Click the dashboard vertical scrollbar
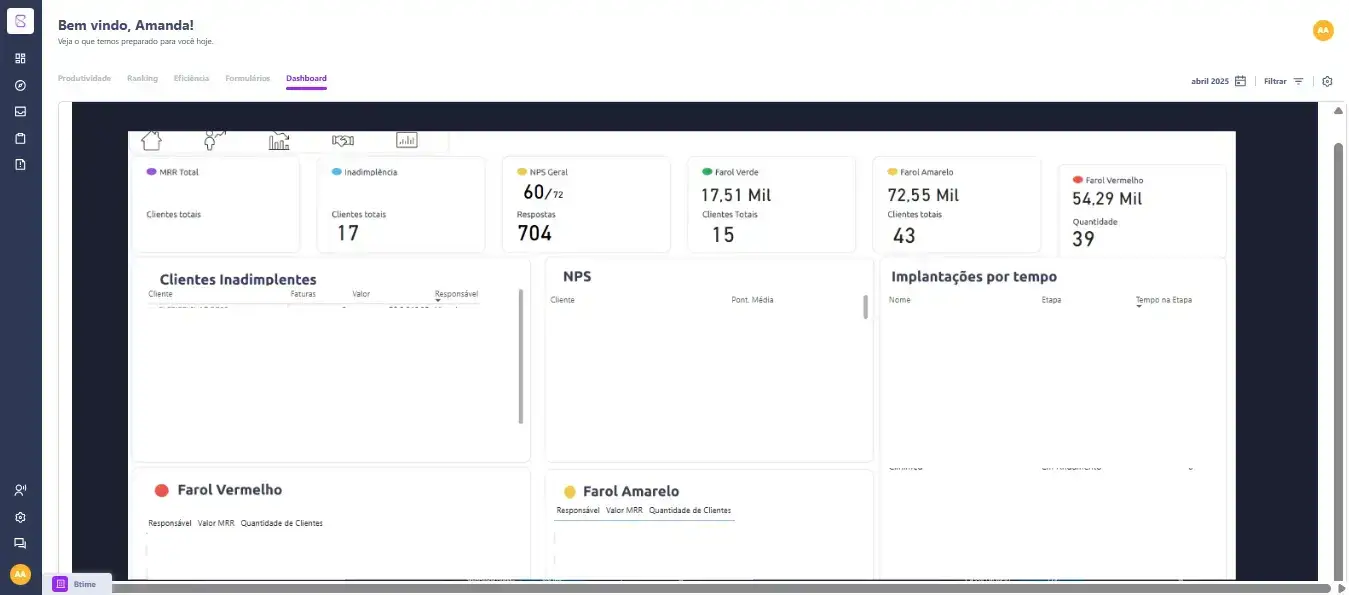The height and width of the screenshot is (595, 1349). pos(1339,360)
